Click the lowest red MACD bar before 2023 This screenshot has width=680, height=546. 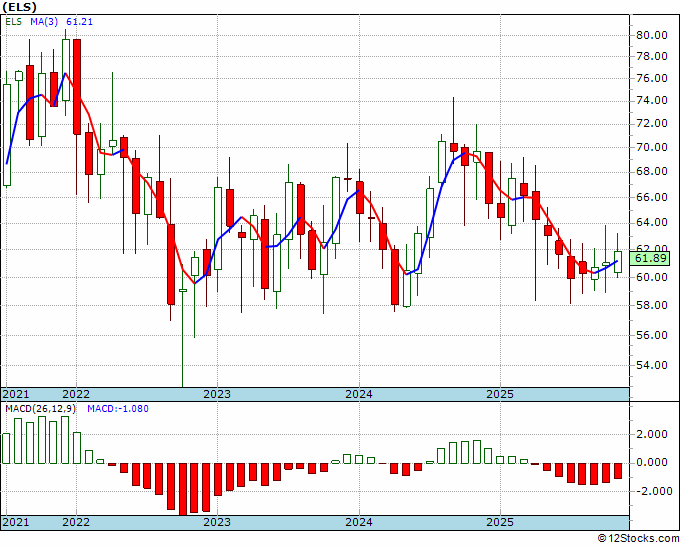point(183,489)
